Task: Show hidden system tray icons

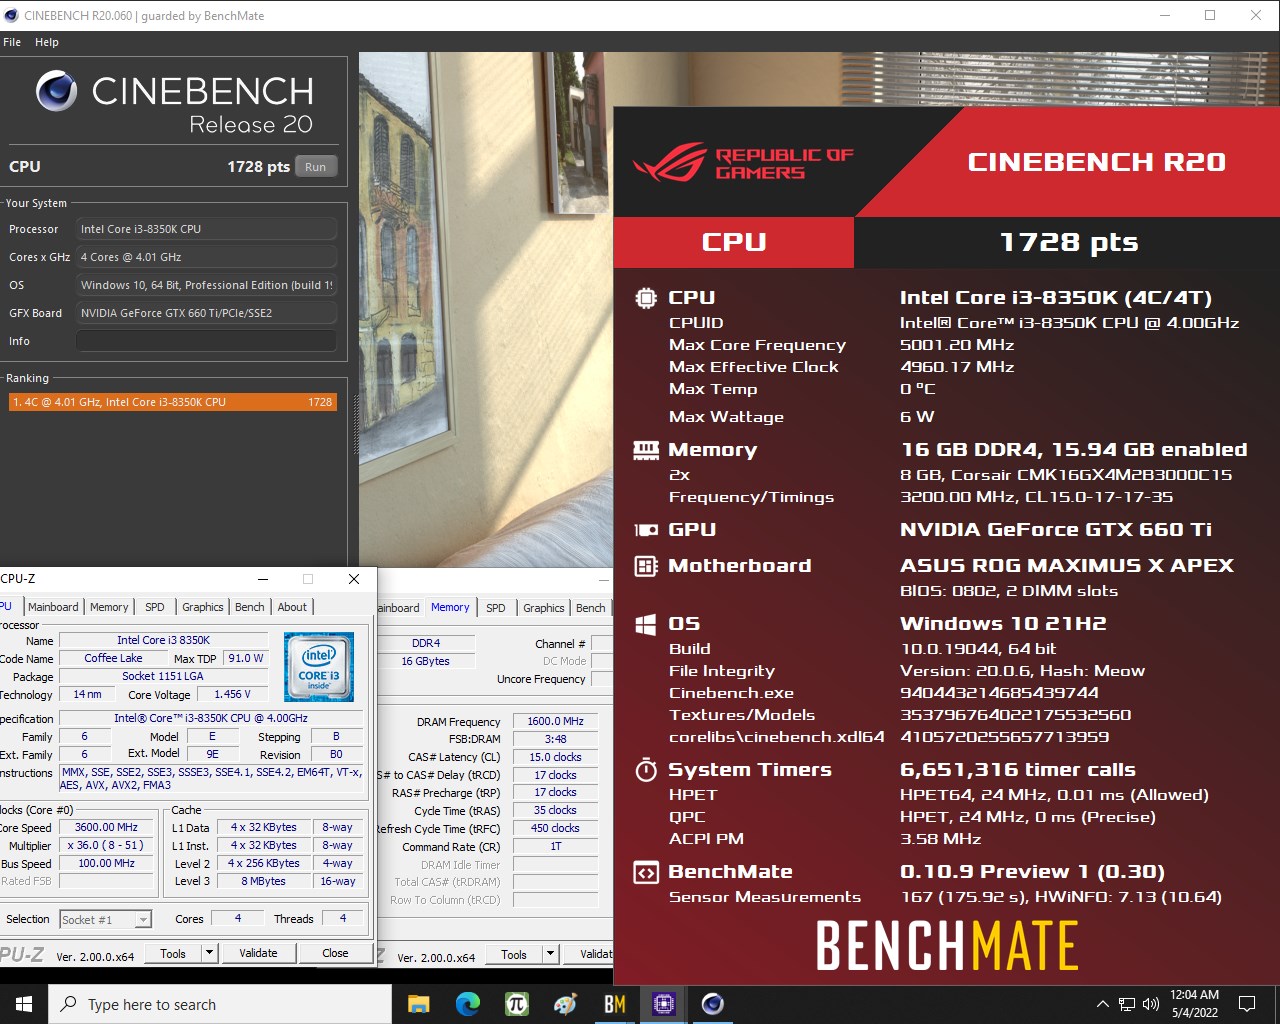Action: click(x=1102, y=1004)
